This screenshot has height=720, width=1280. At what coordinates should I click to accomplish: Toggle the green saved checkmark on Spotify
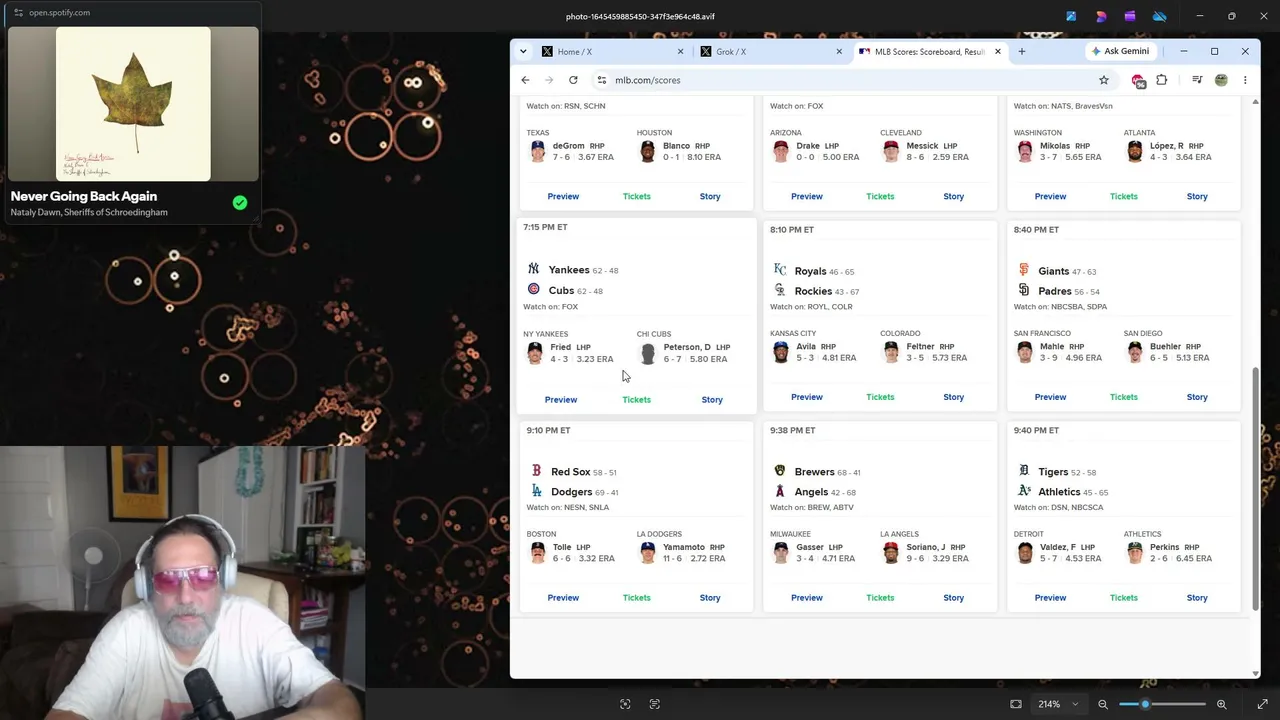click(x=240, y=202)
